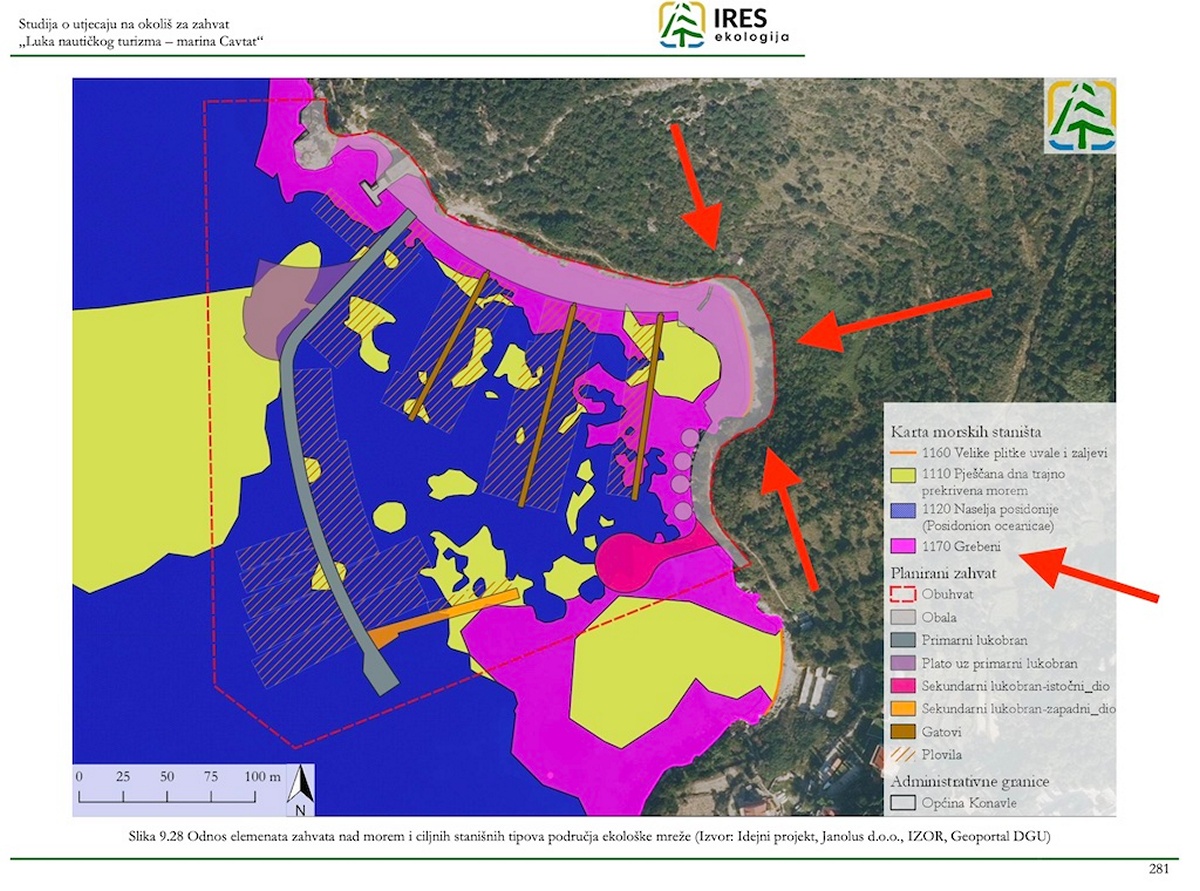Select the red dashed Obuhvat legend symbol
The width and height of the screenshot is (1200, 891).
point(902,592)
